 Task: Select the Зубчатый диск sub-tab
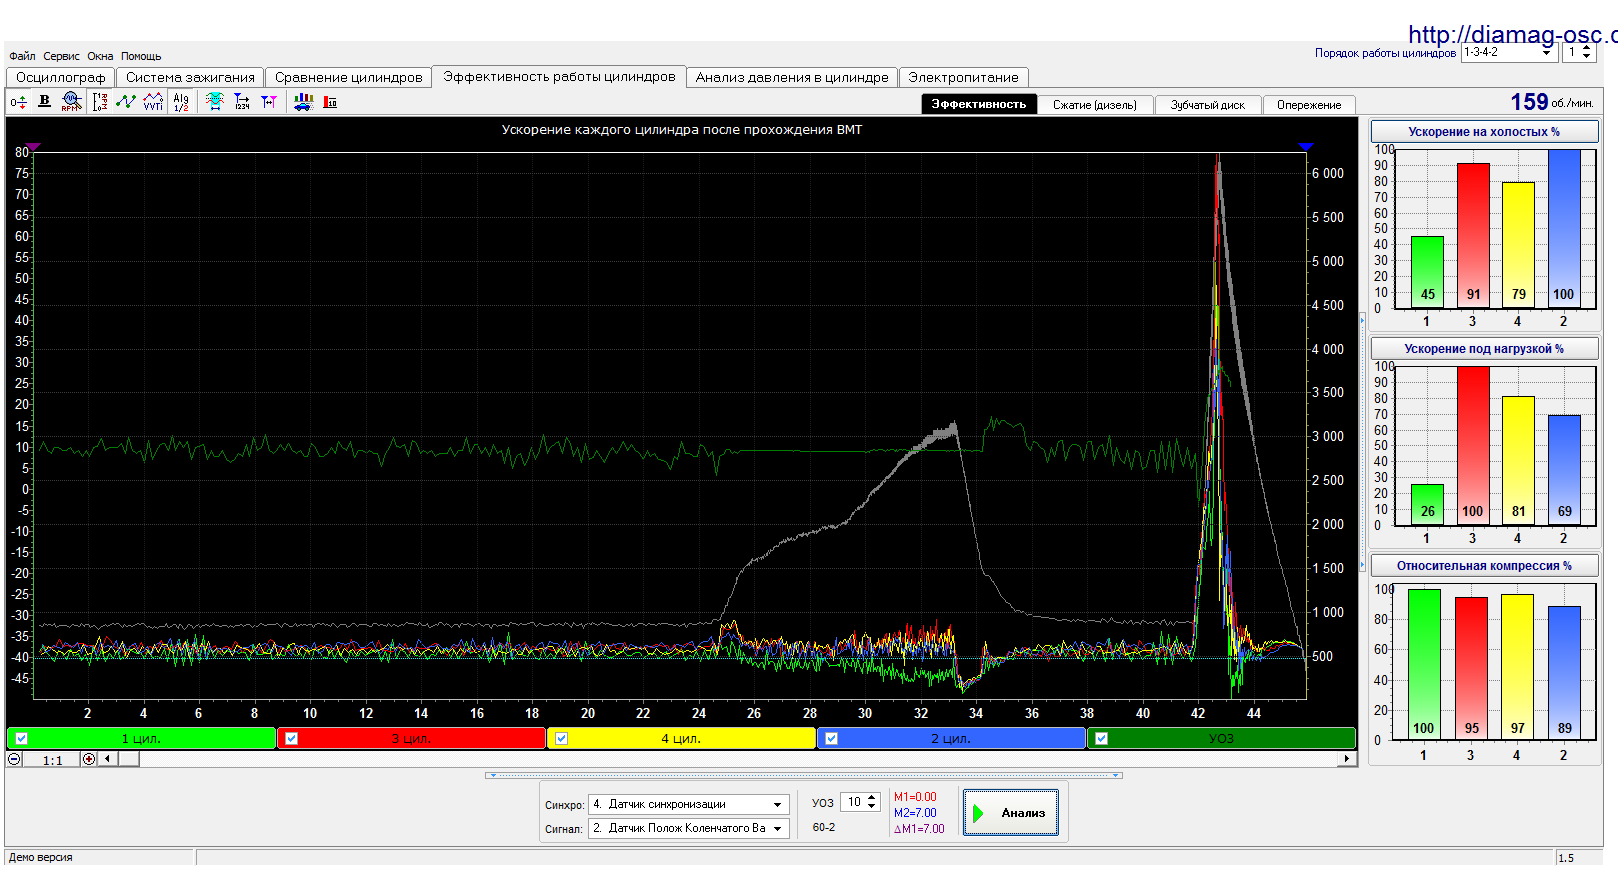(1208, 104)
